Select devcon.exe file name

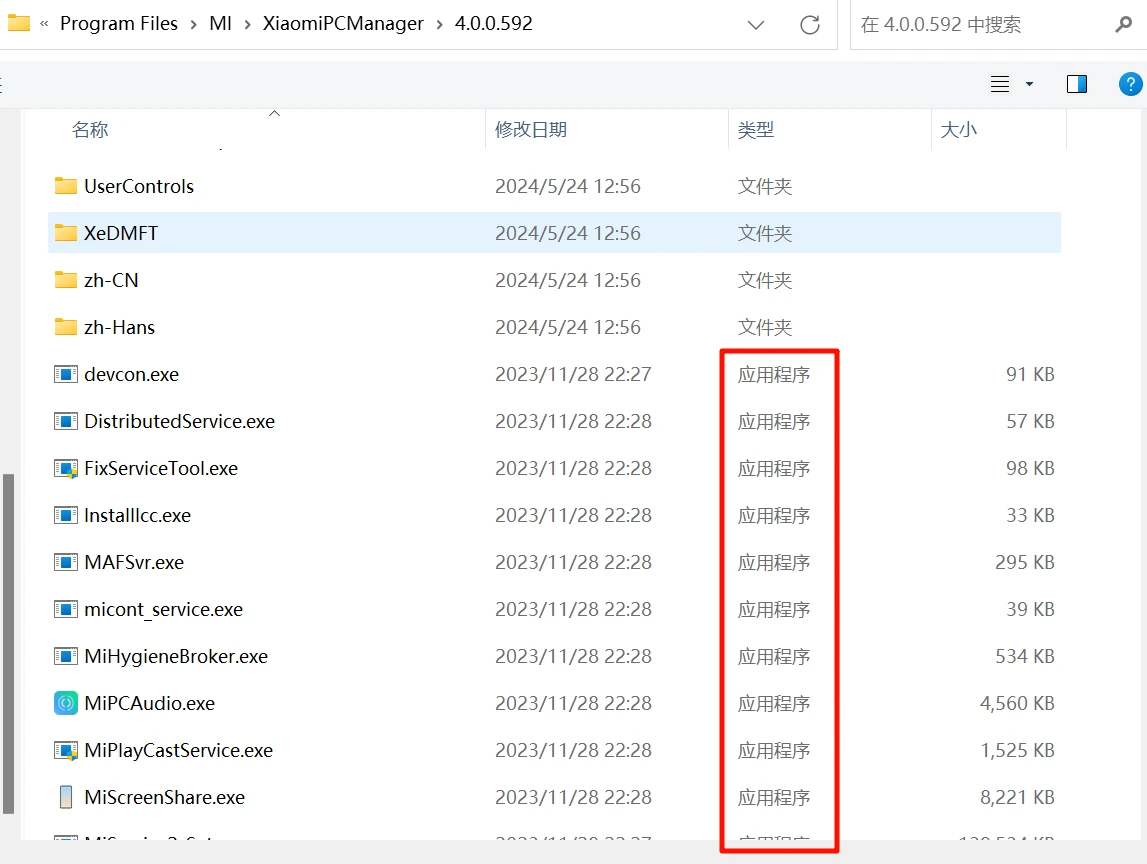132,375
